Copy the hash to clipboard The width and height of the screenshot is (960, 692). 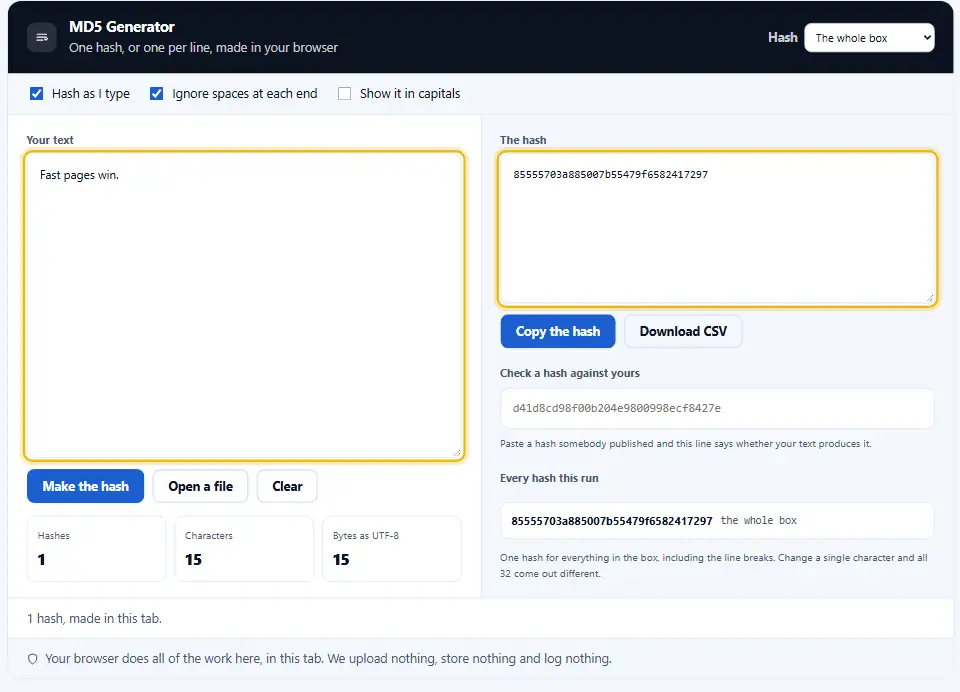coord(558,331)
